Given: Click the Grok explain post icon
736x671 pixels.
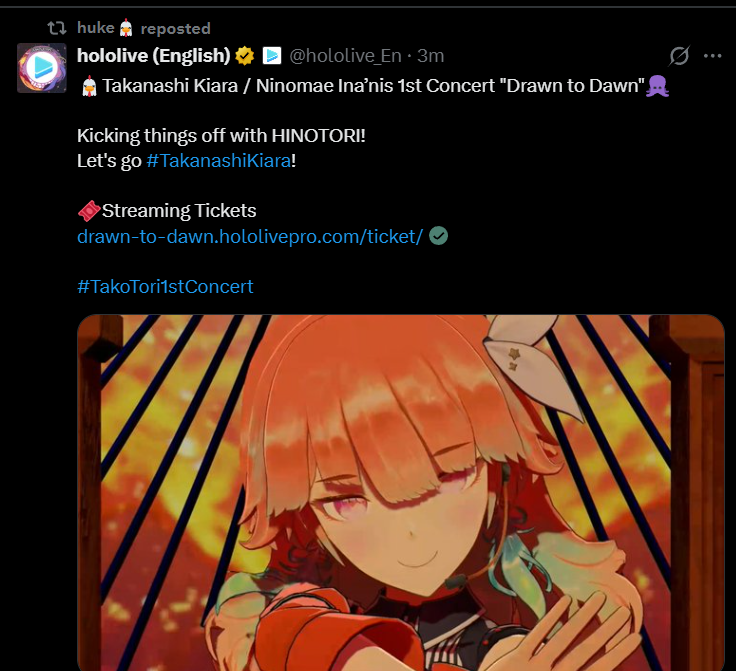Looking at the screenshot, I should [679, 56].
